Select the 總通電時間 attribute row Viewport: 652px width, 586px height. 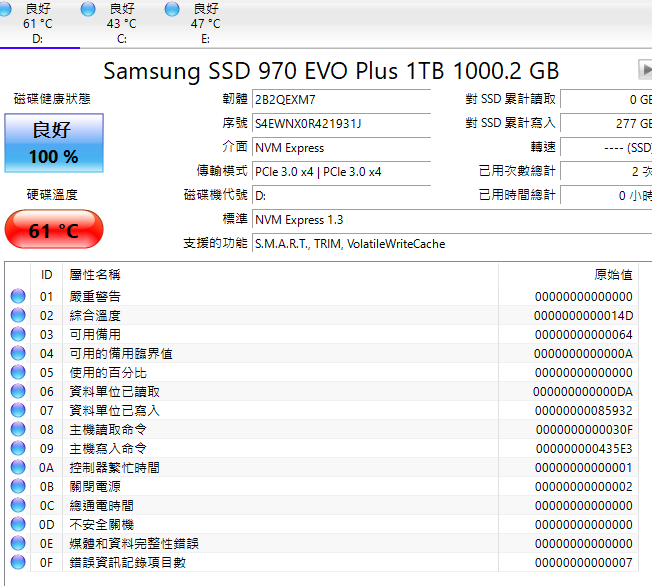pos(322,505)
